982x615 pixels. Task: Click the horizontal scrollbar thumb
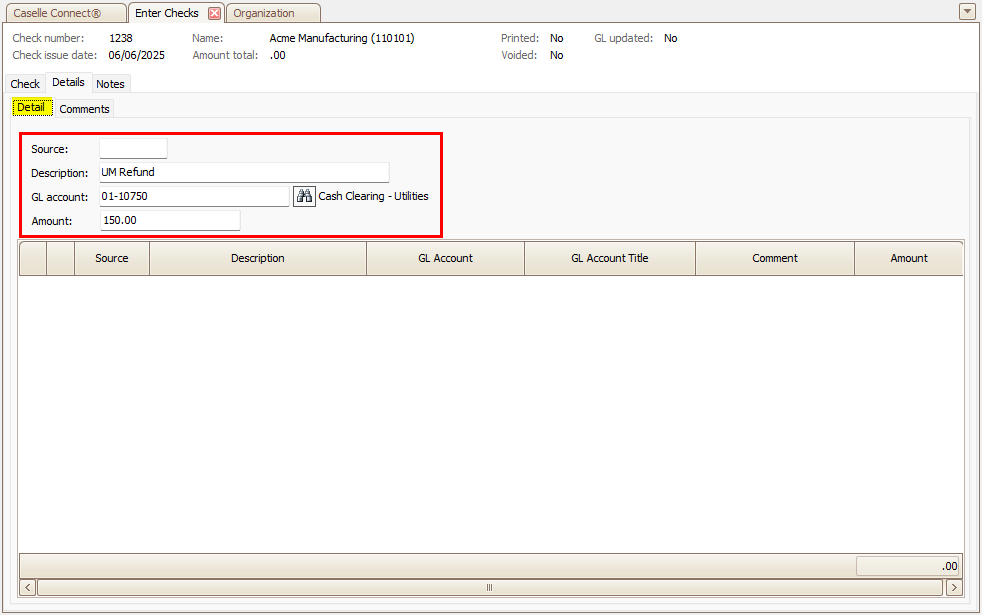pos(490,588)
